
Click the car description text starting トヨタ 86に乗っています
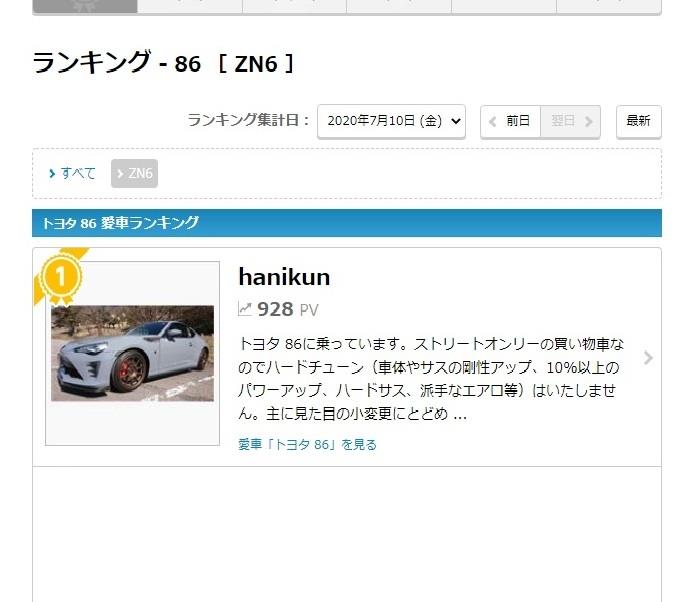(431, 379)
